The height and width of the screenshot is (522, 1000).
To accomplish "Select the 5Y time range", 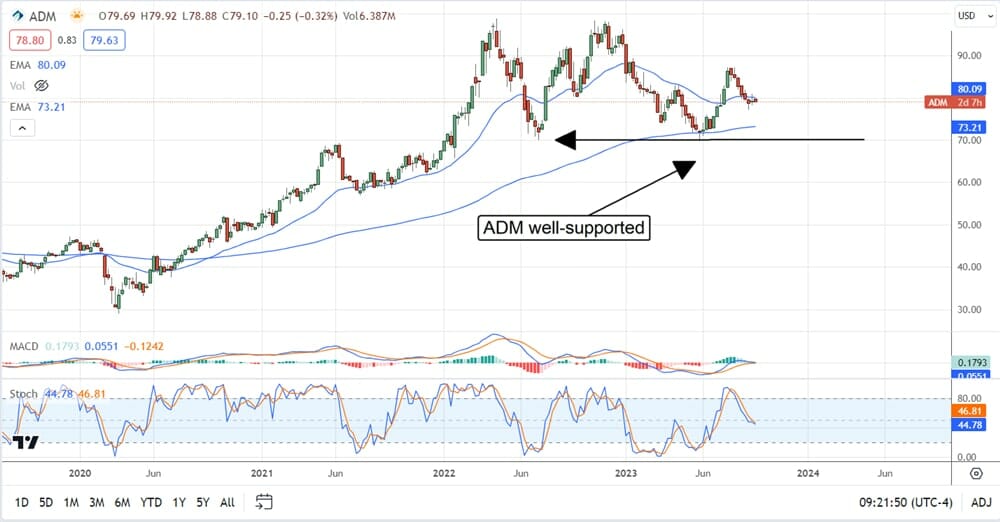I will click(201, 500).
